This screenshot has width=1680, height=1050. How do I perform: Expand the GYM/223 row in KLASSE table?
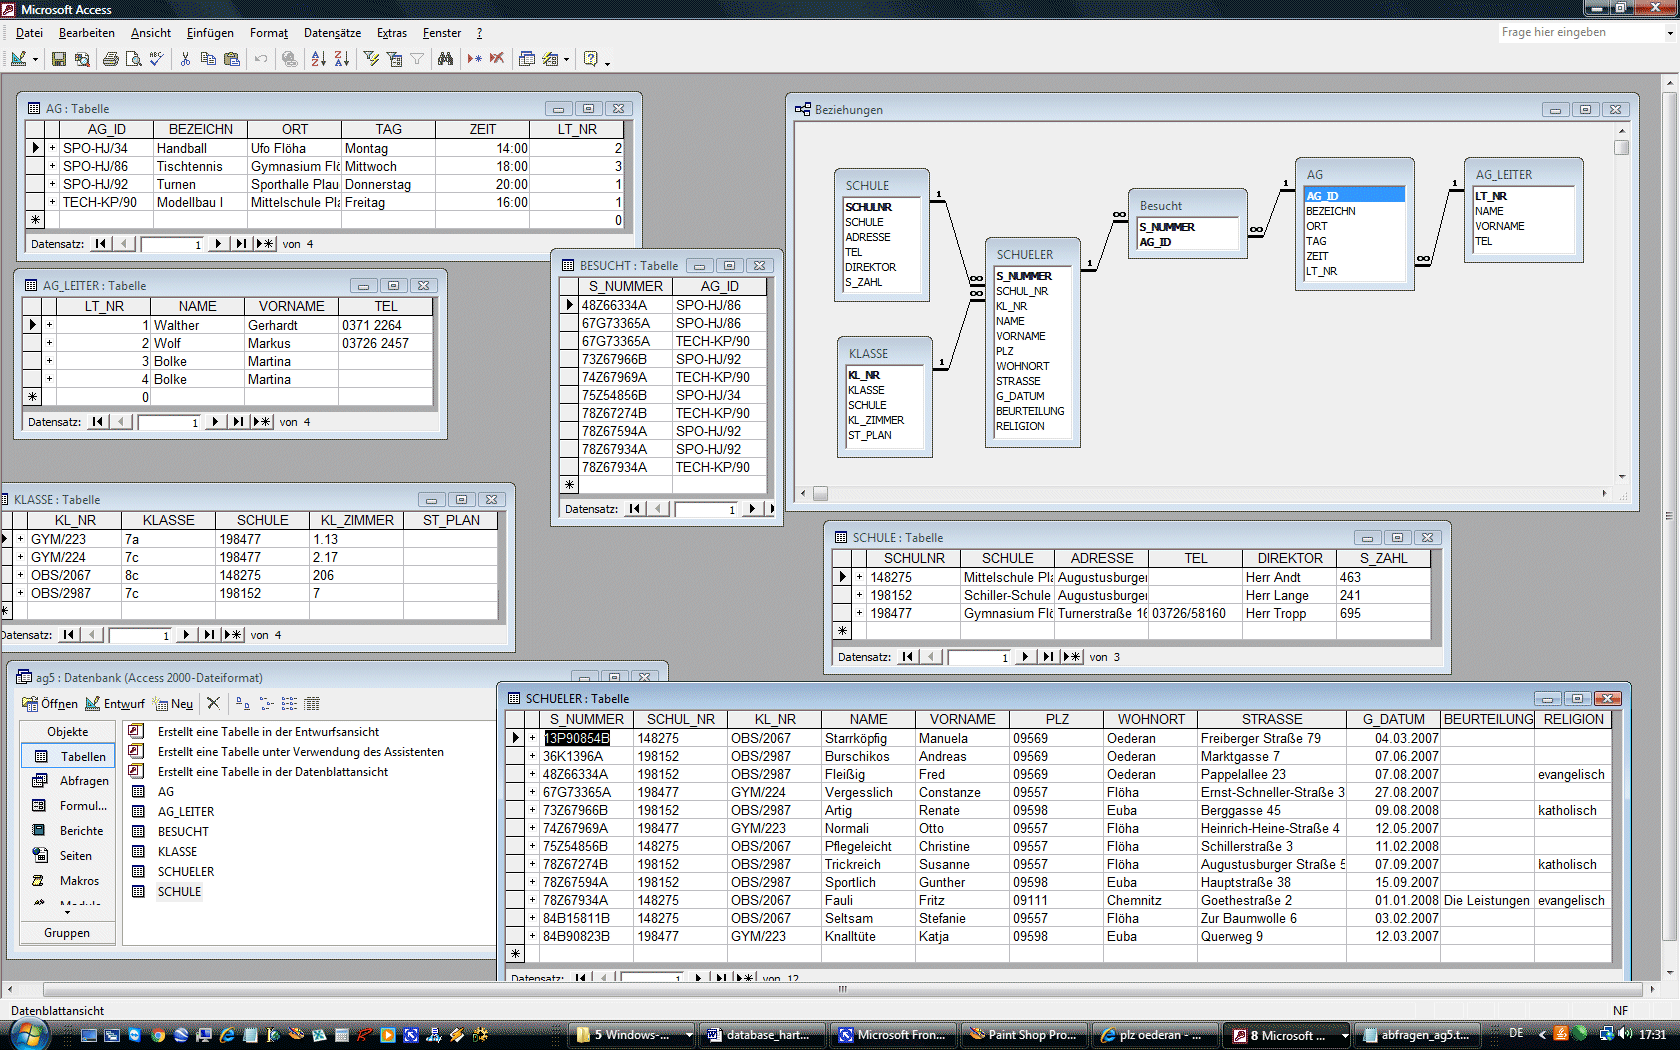tap(20, 539)
